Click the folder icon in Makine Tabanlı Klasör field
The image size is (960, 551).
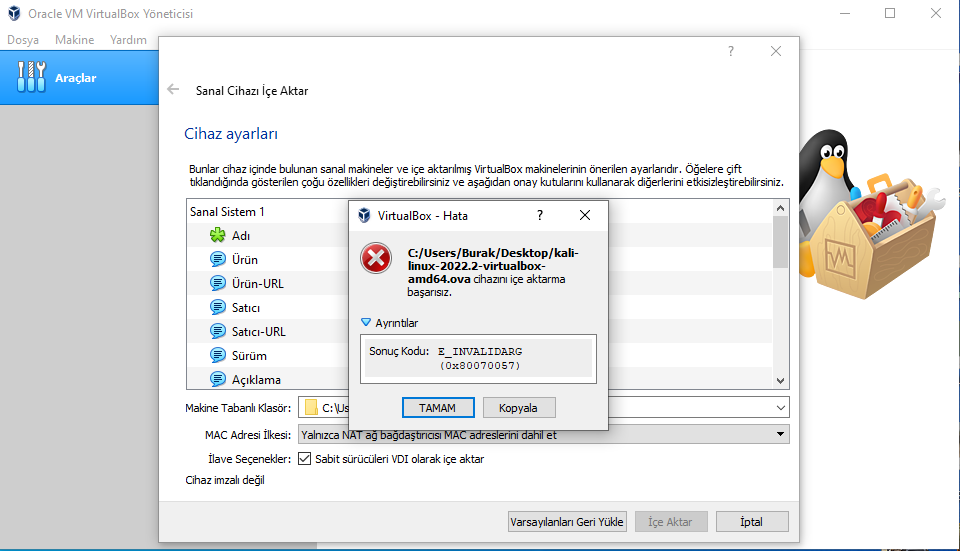tap(311, 408)
